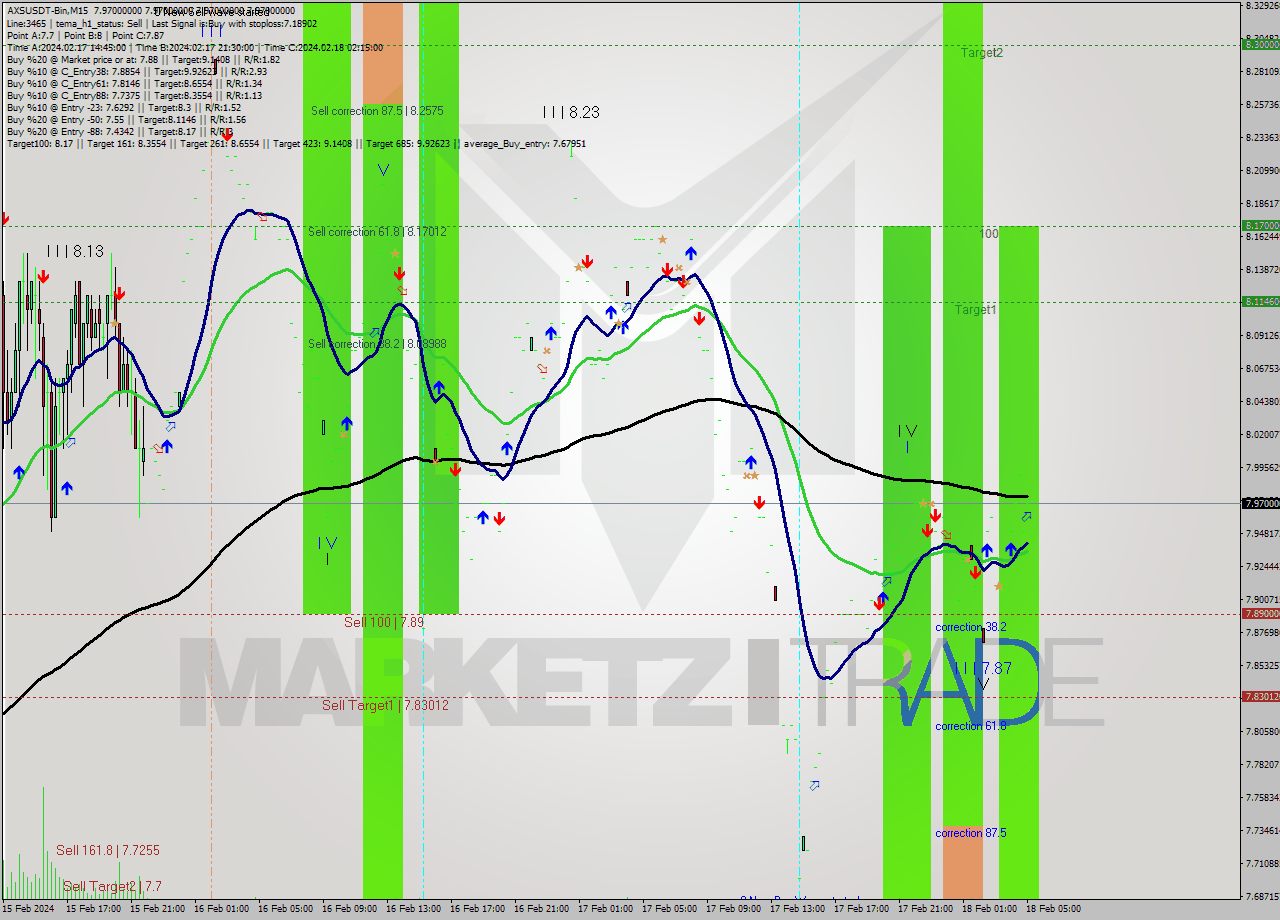Select the 17 Feb 21:00 time label

tap(925, 909)
